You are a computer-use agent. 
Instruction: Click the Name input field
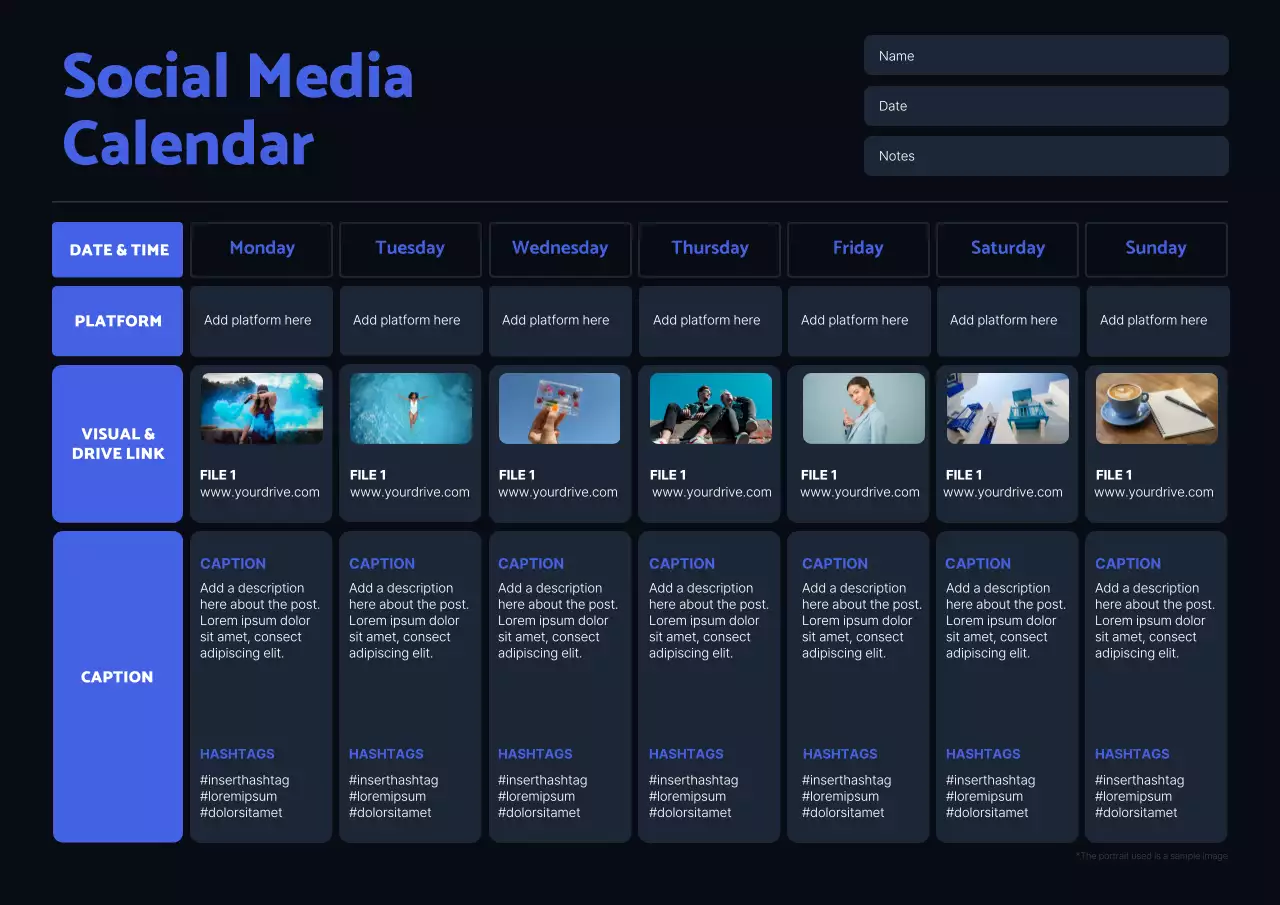pos(1046,55)
